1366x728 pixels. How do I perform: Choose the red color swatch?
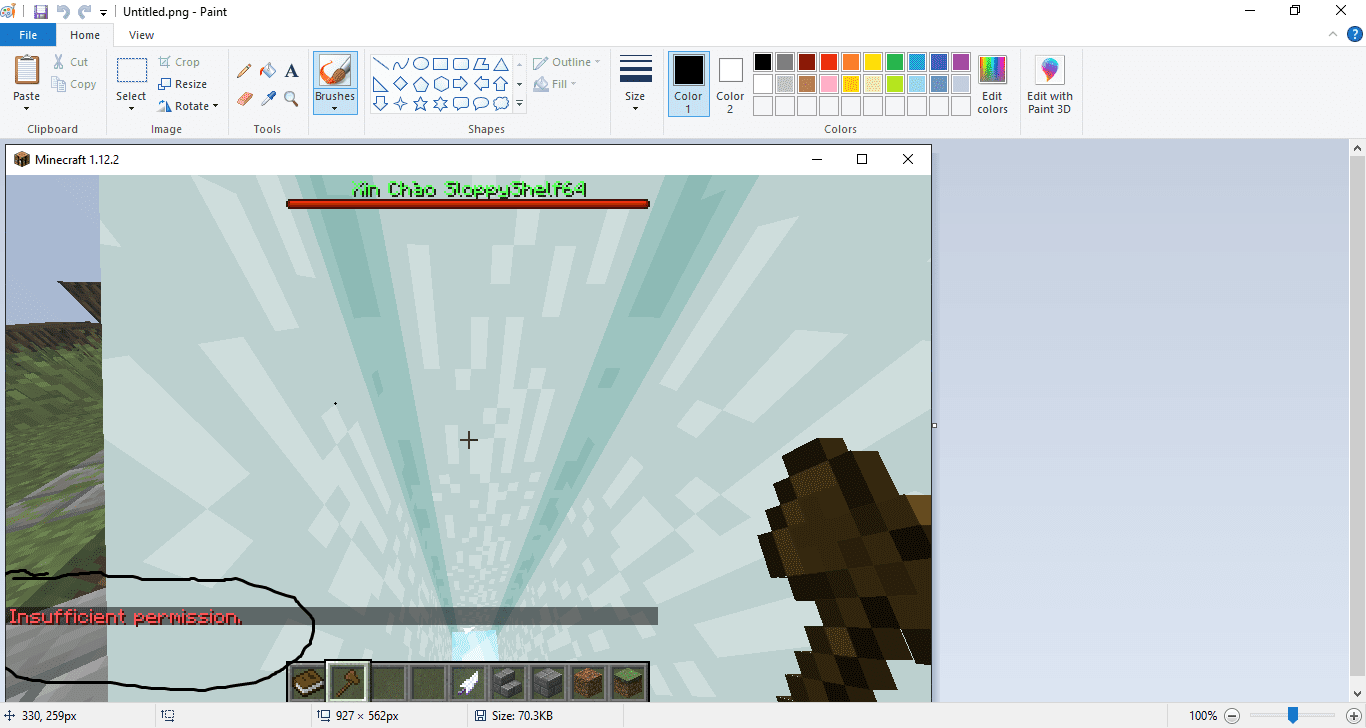pyautogui.click(x=829, y=62)
